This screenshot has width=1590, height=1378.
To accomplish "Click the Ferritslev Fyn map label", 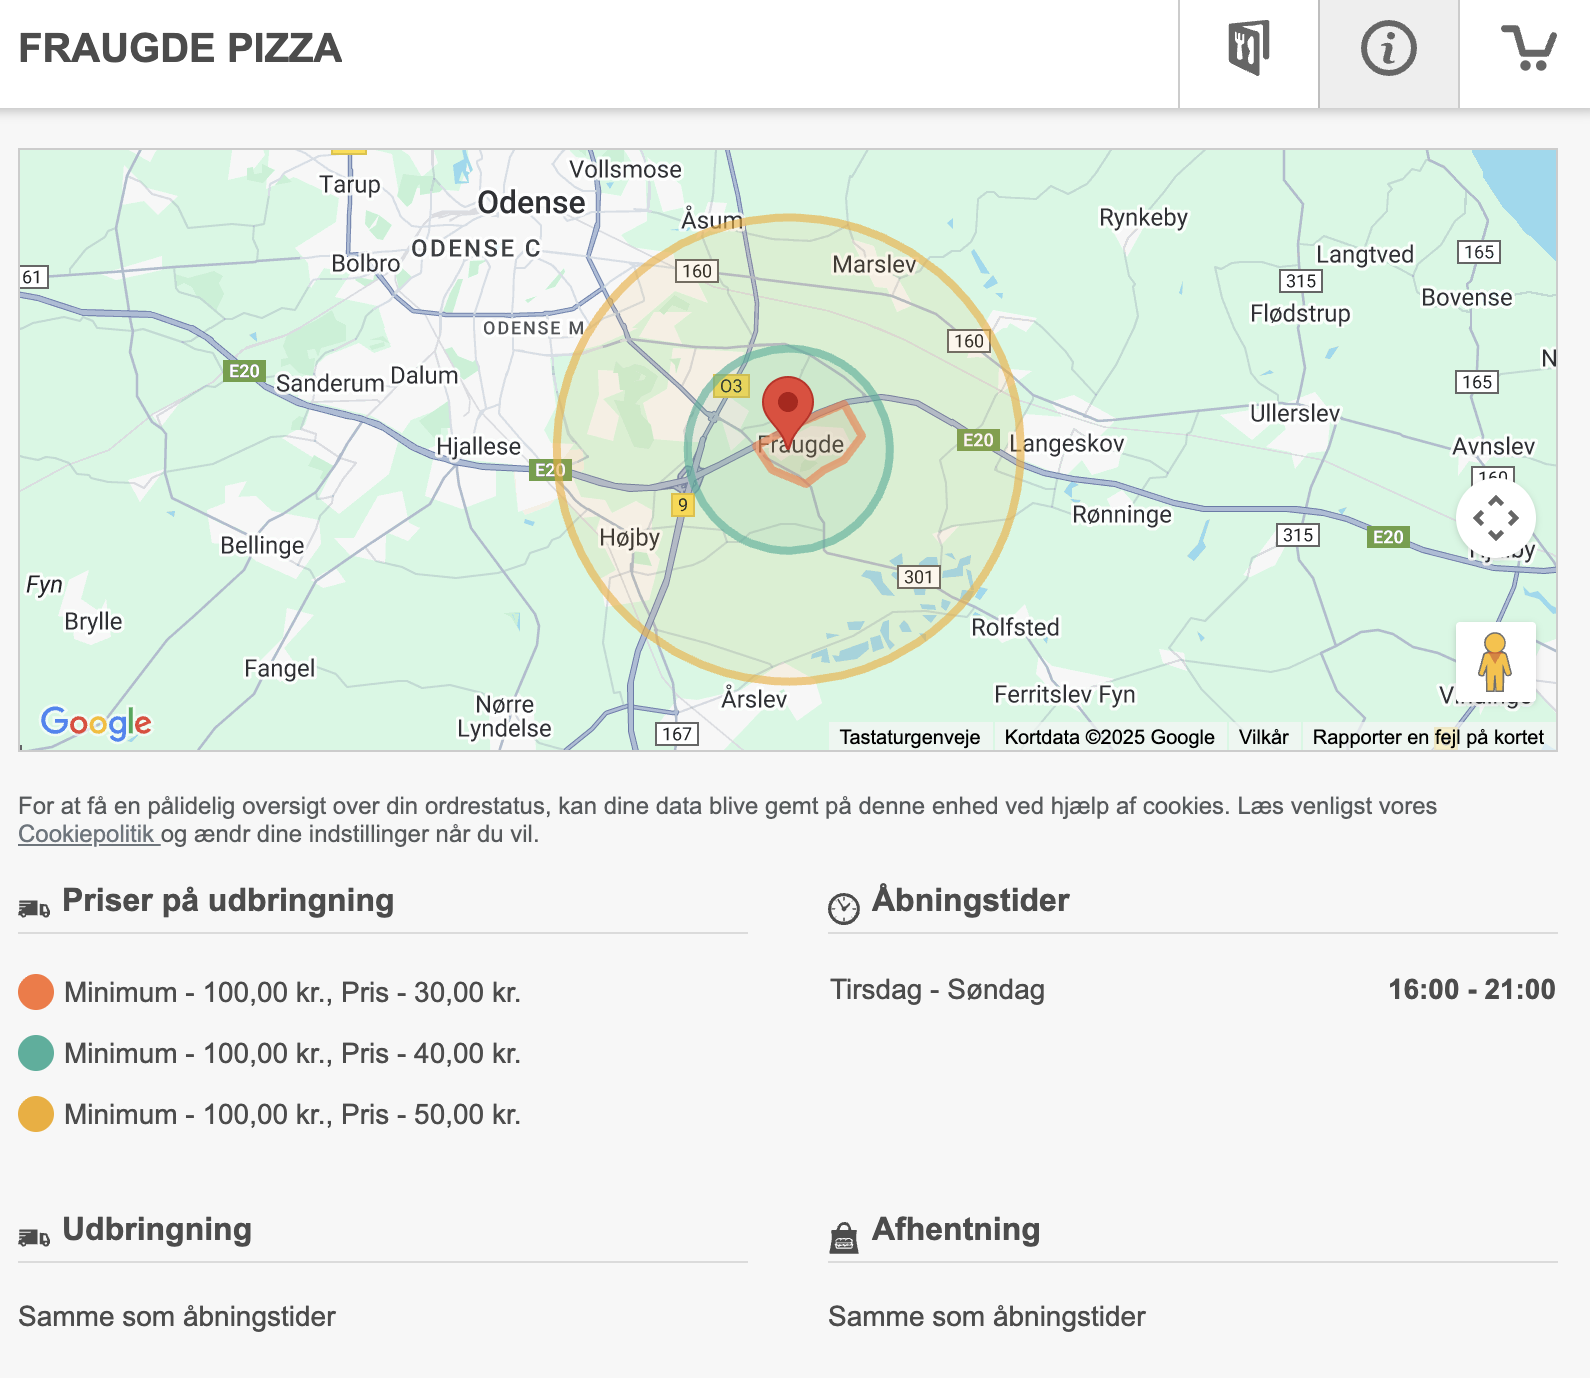I will point(1065,694).
